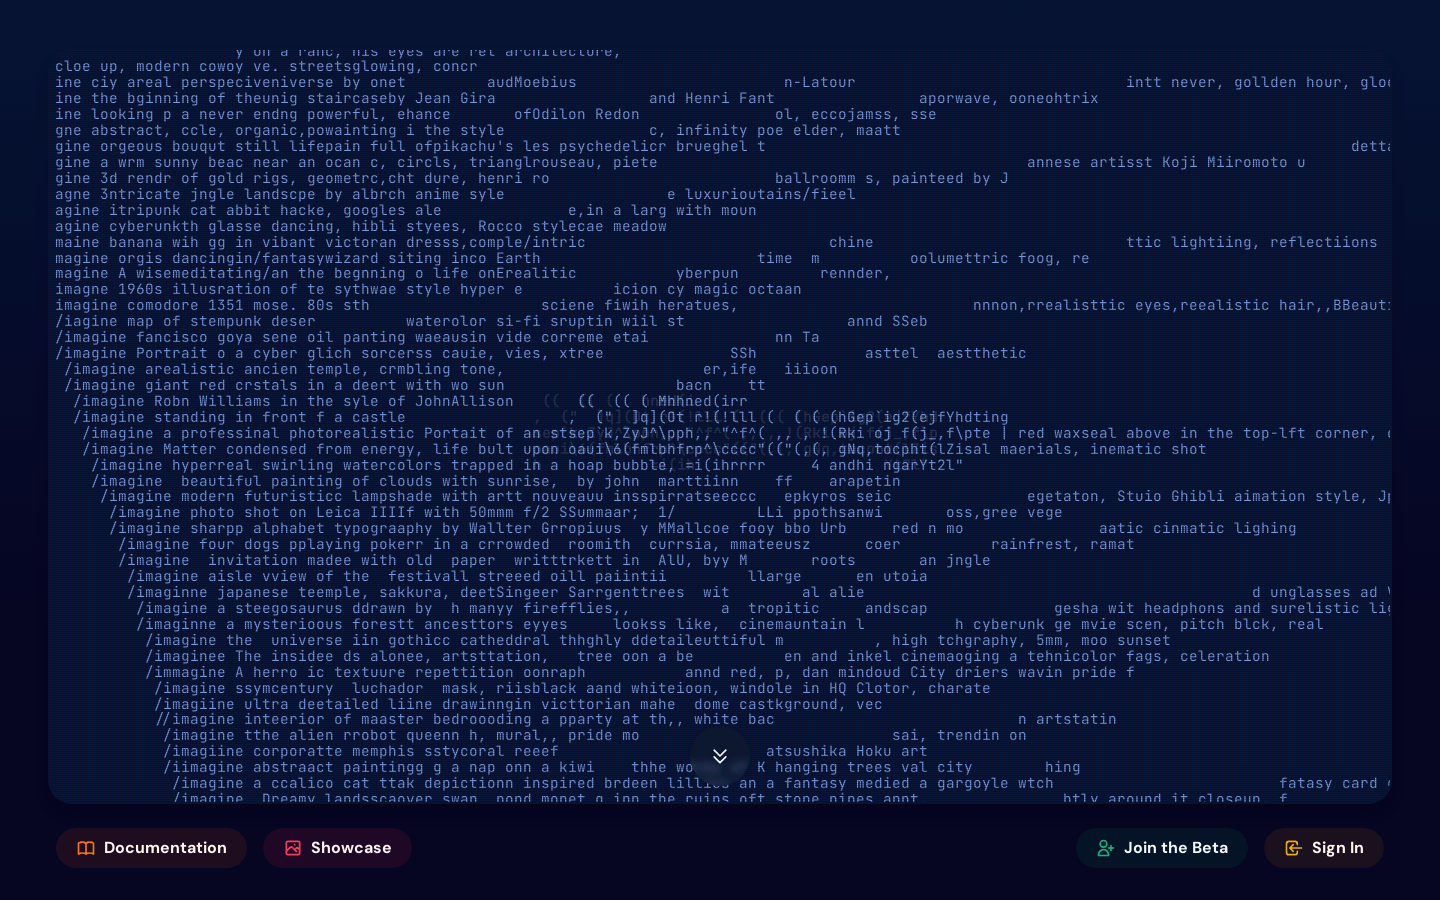Select the "/imagine photo shot on Leica" line
The image size is (1440, 900).
(x=586, y=512)
